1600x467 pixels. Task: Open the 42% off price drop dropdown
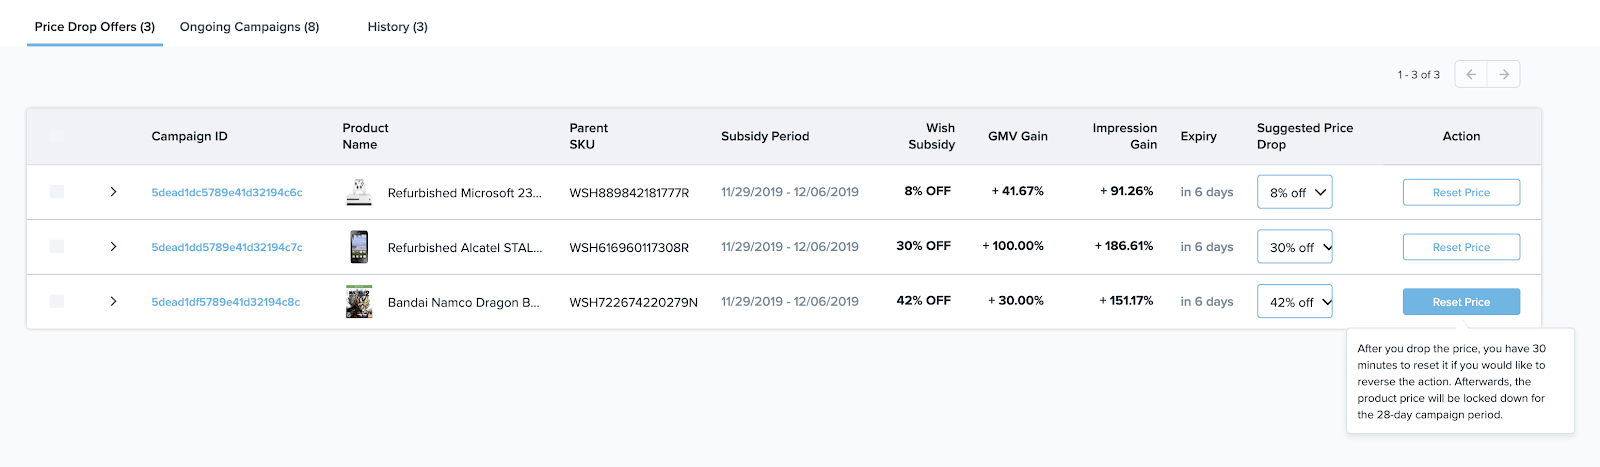click(x=1295, y=302)
